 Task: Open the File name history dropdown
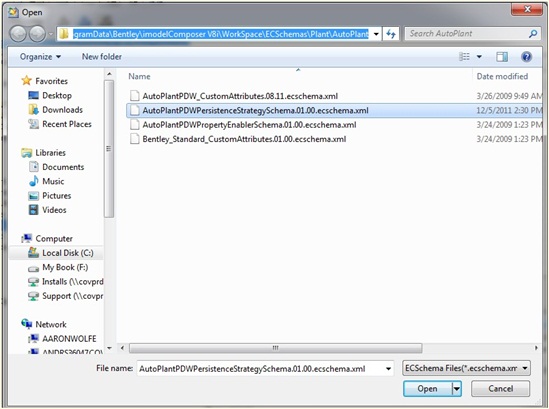[388, 369]
